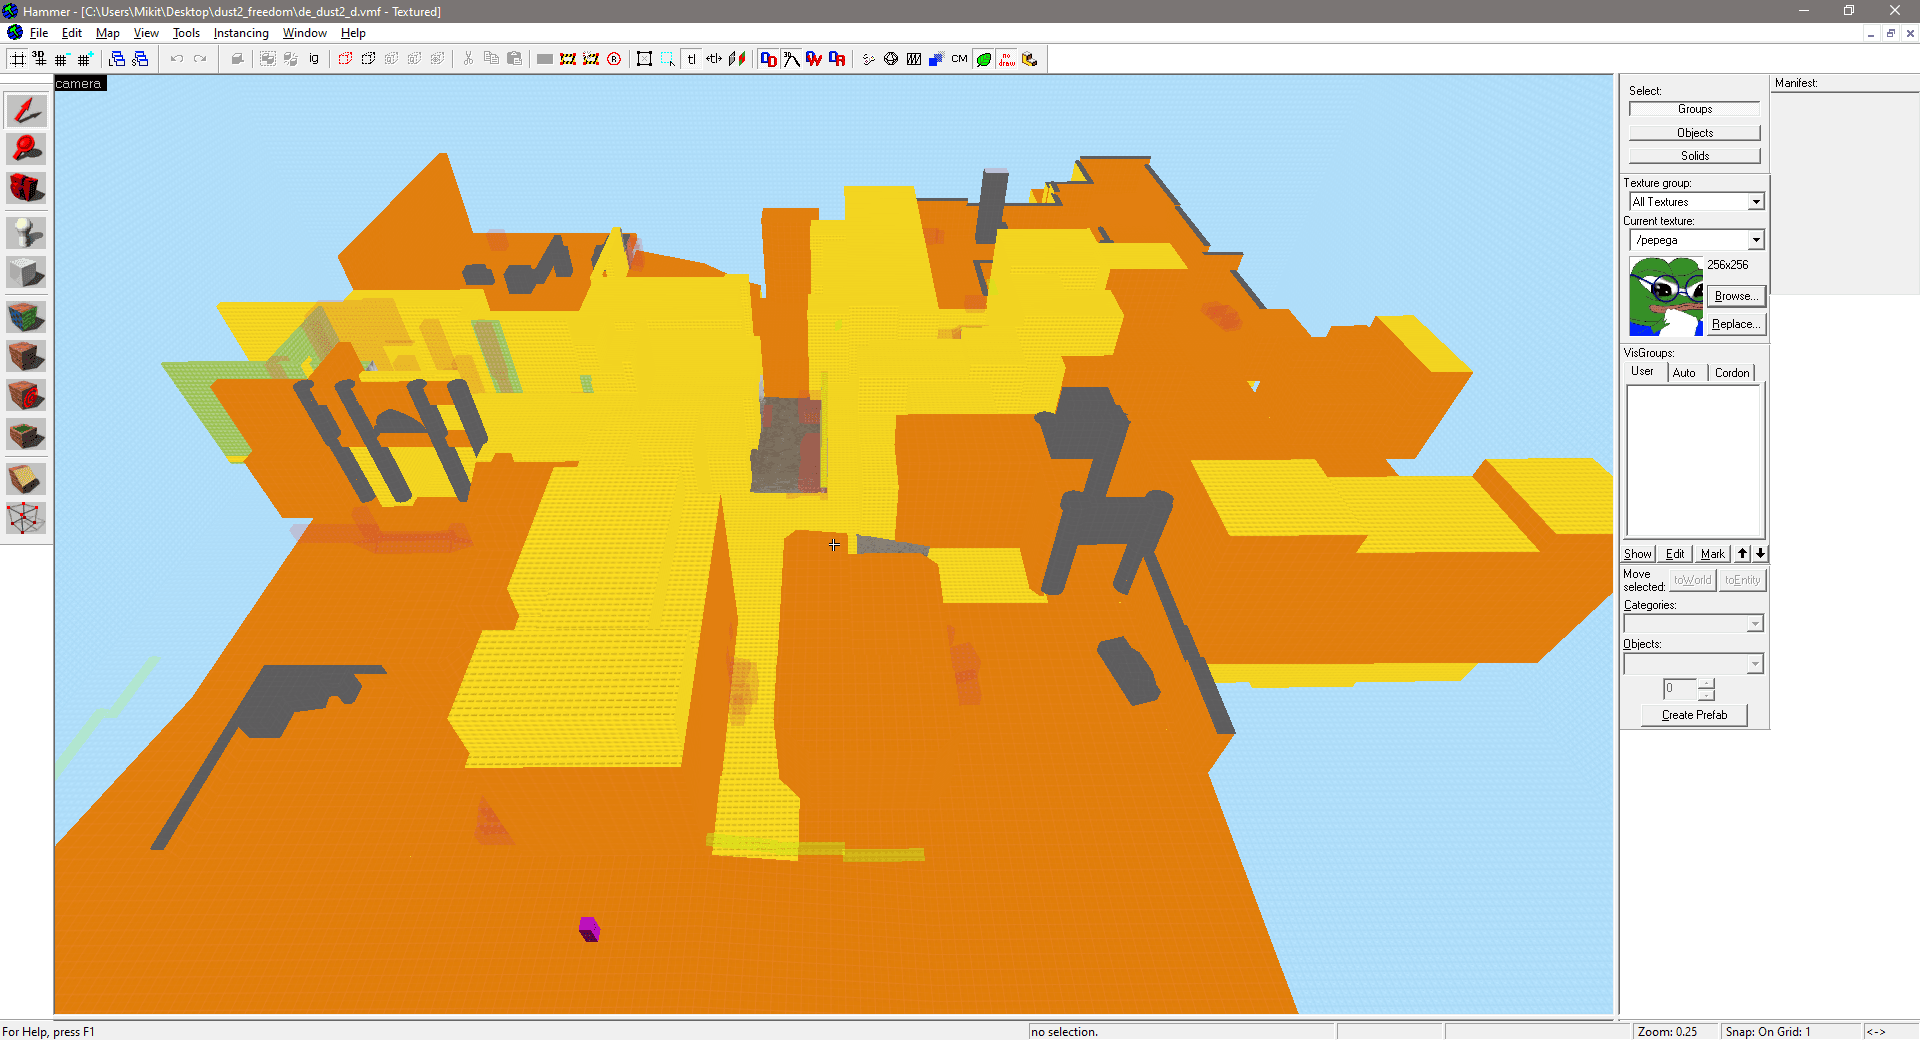Expand the Objects prefab dropdown

coord(1755,664)
